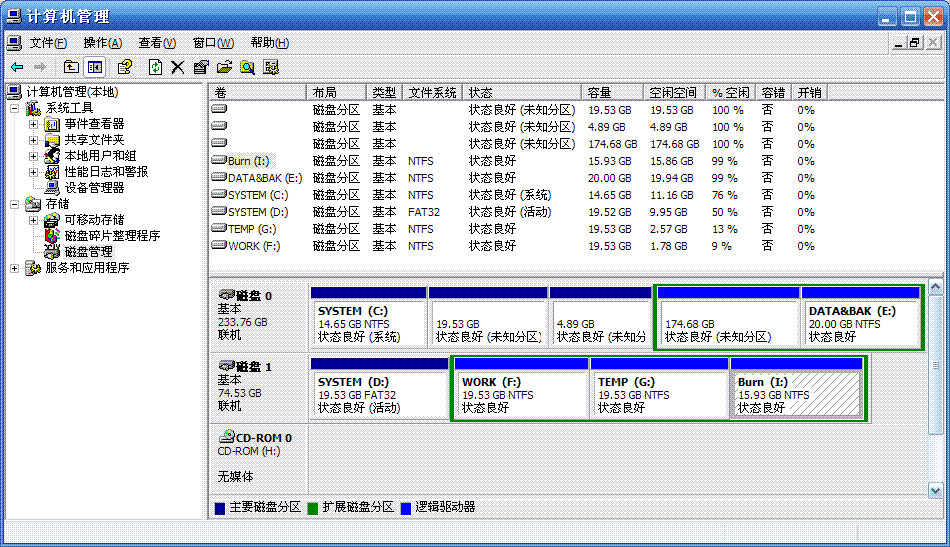Click the CD-ROM 0 drive icon

tap(226, 436)
